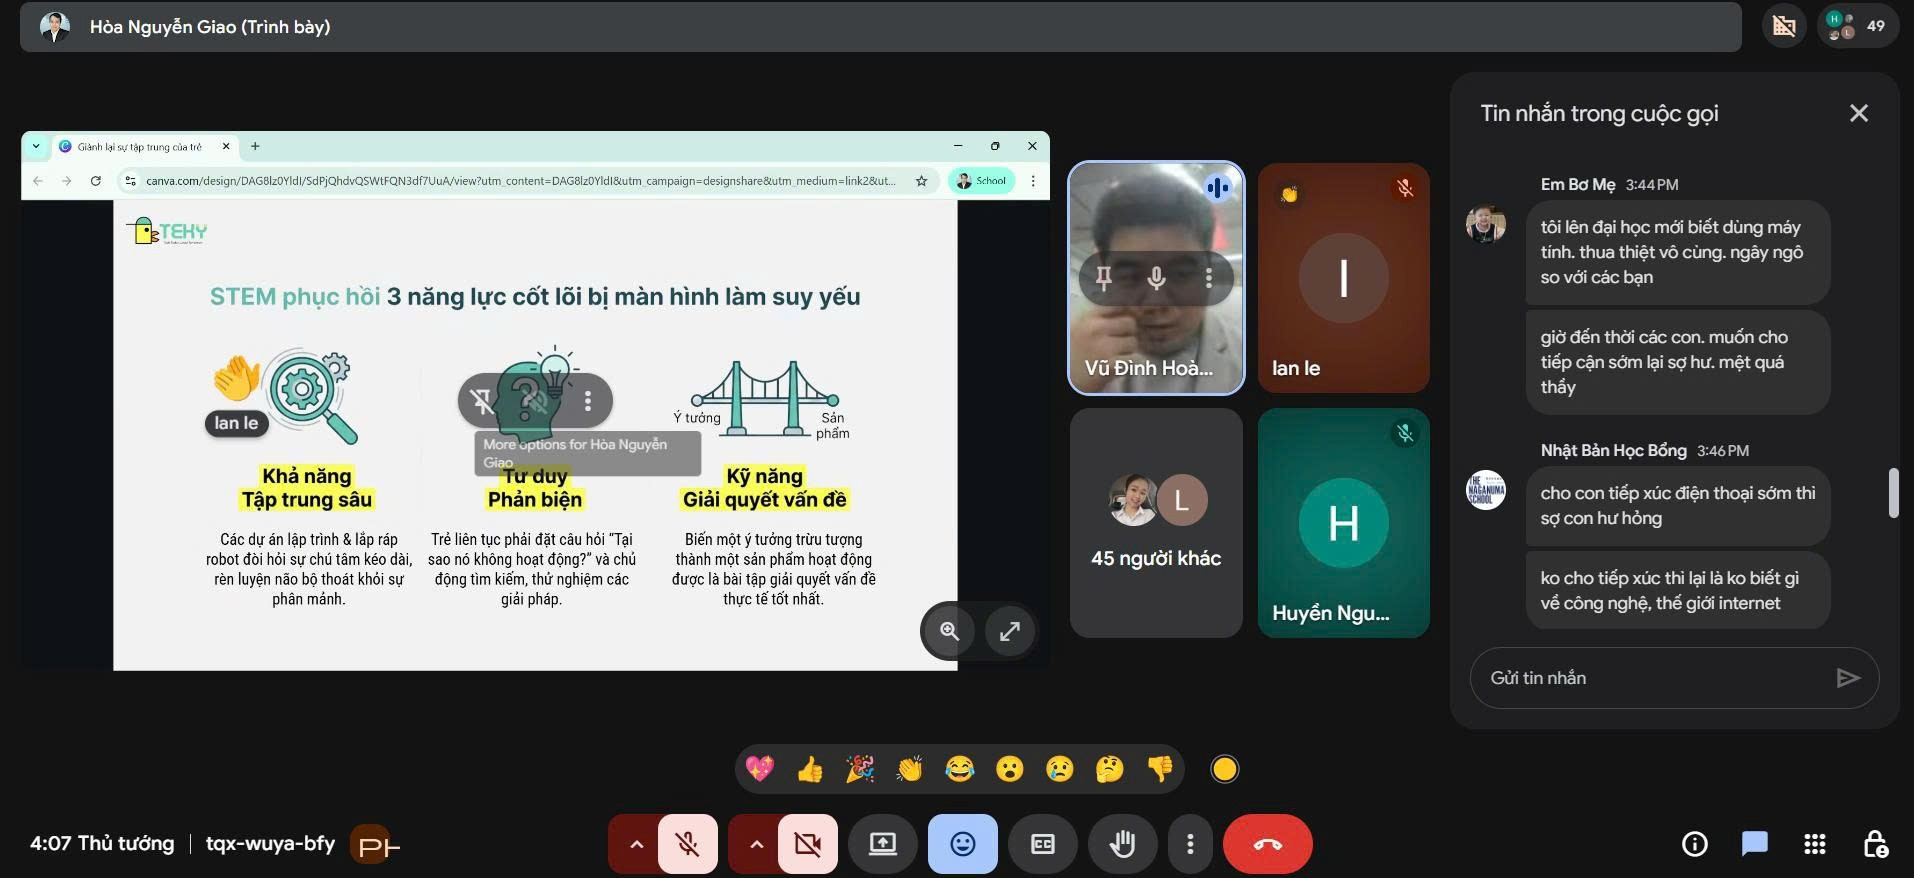
Task: Open the participants count showing 49
Action: [x=1857, y=26]
